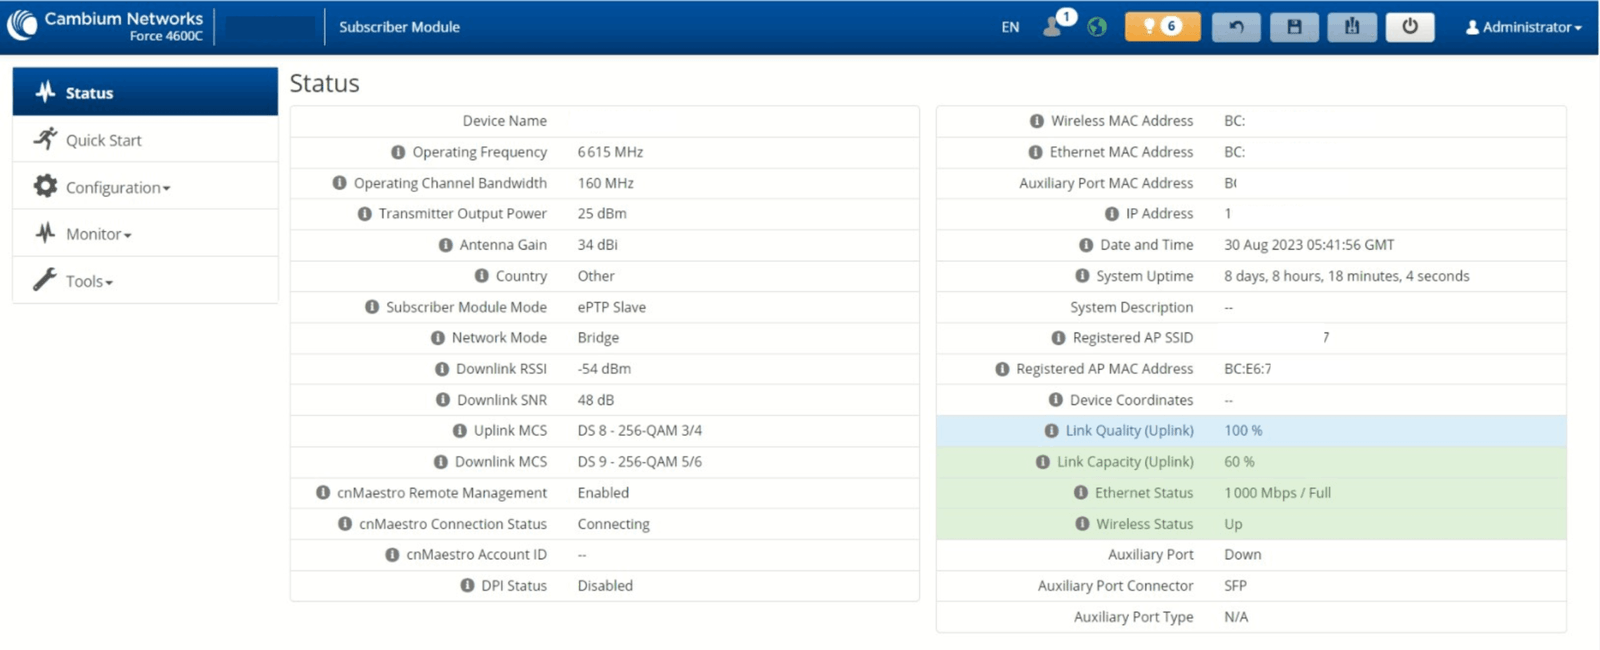Click info icon beside Link Quality (Uplink)
Screen dimensions: 1600x650
[x=1051, y=431]
